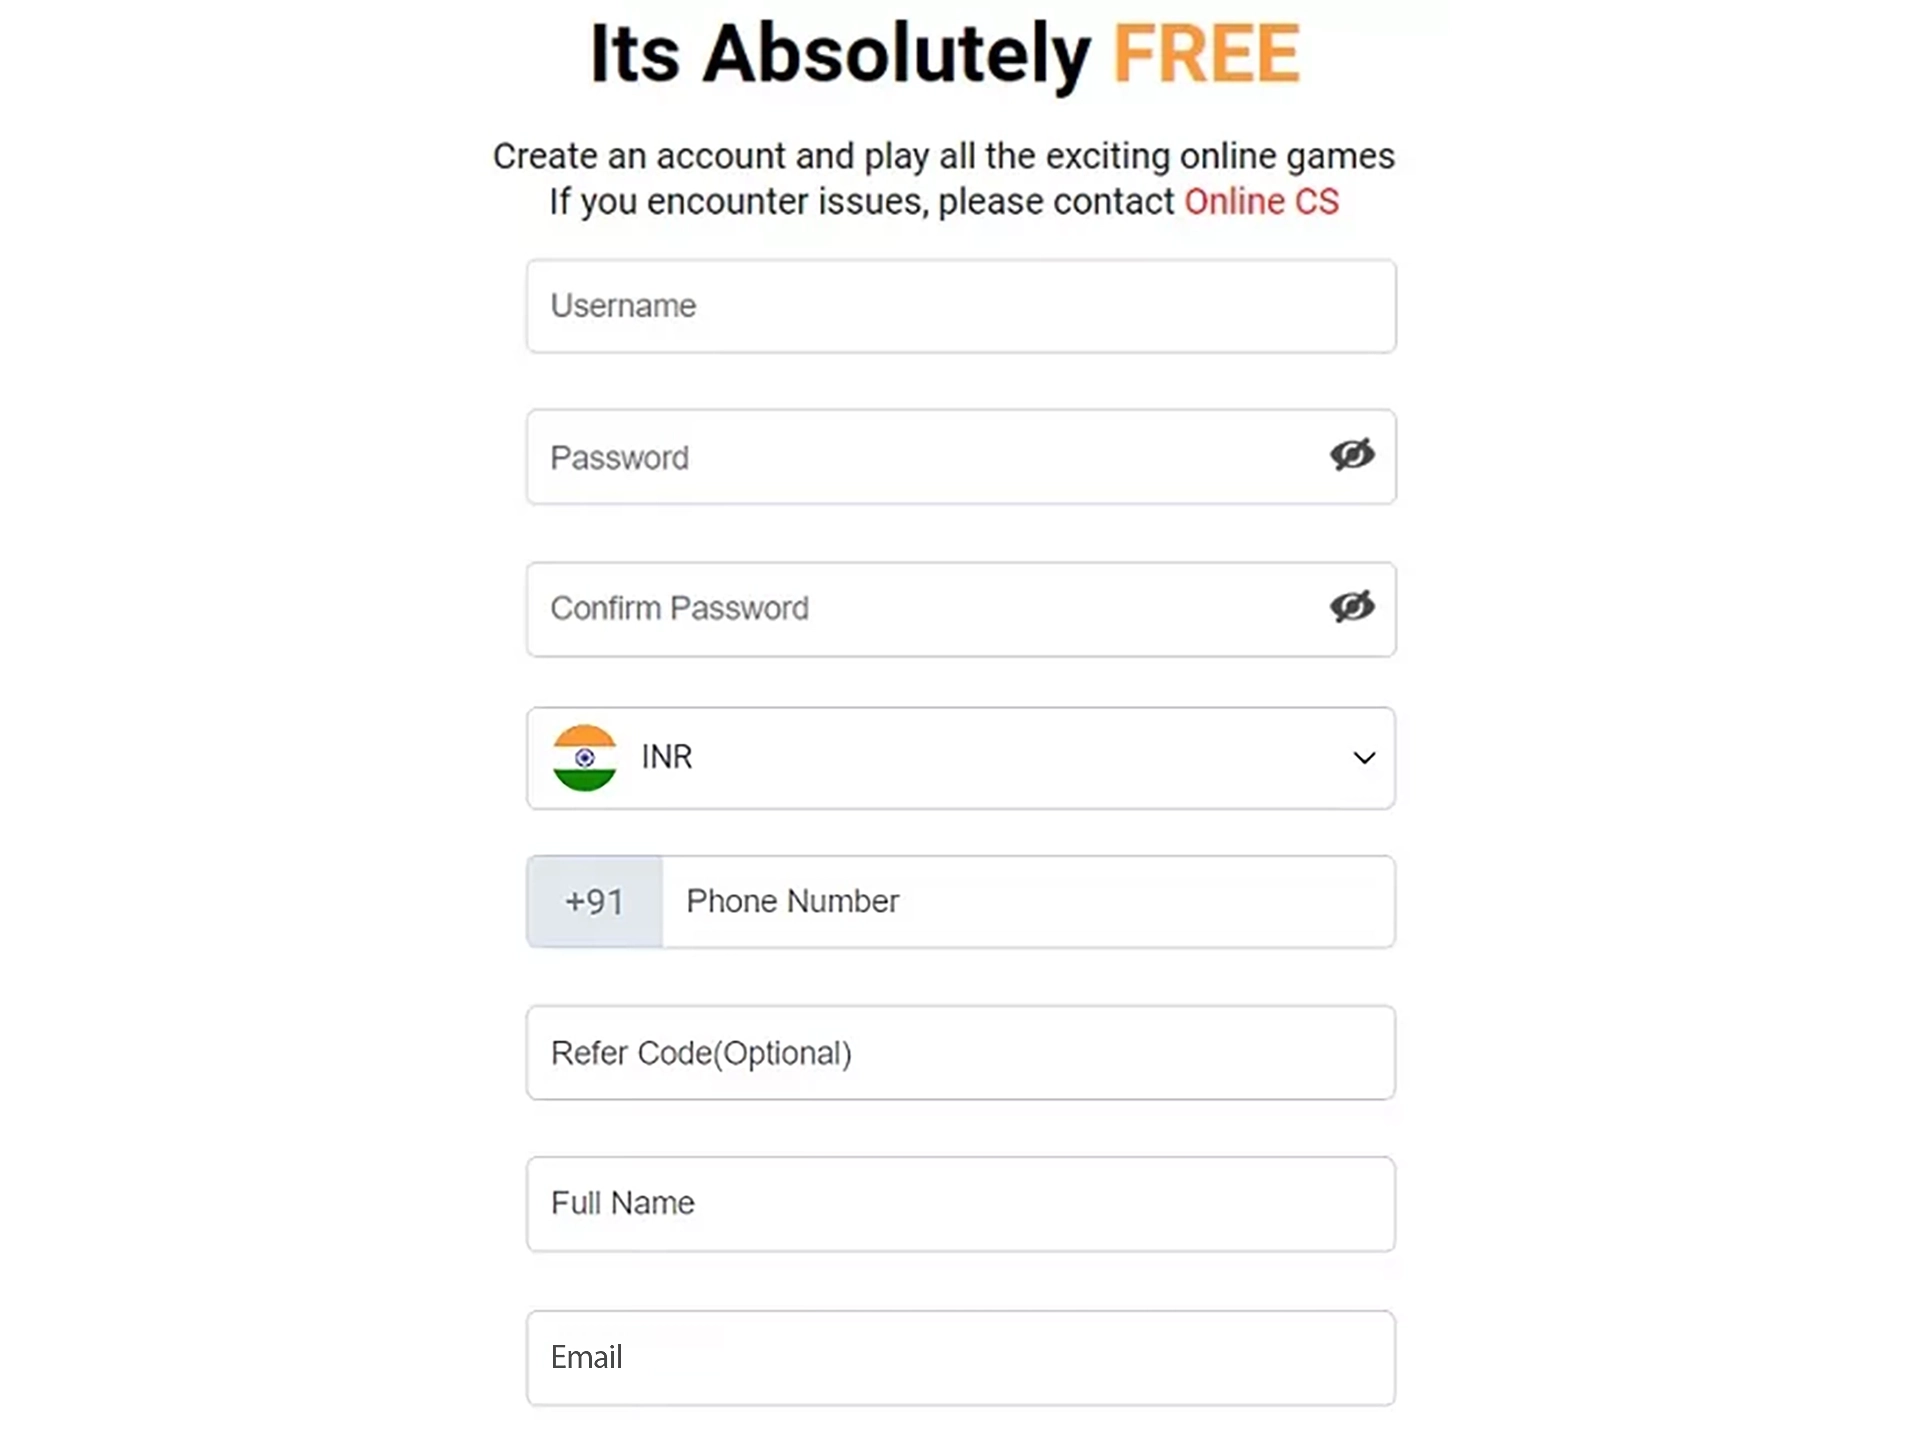
Task: Click the India flag currency icon
Action: [585, 756]
